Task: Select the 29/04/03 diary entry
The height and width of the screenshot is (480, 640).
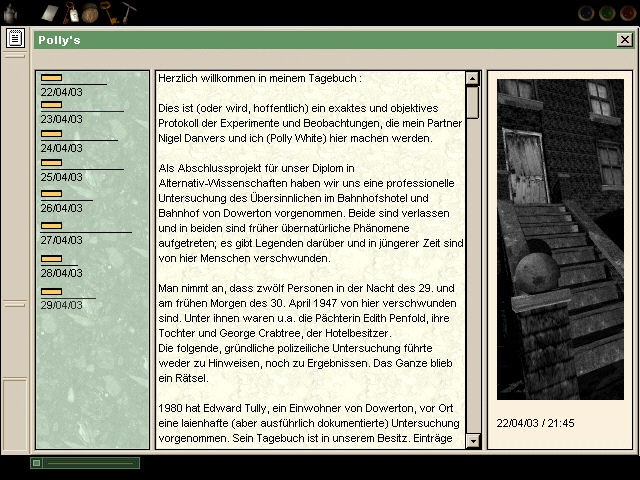Action: click(x=61, y=305)
